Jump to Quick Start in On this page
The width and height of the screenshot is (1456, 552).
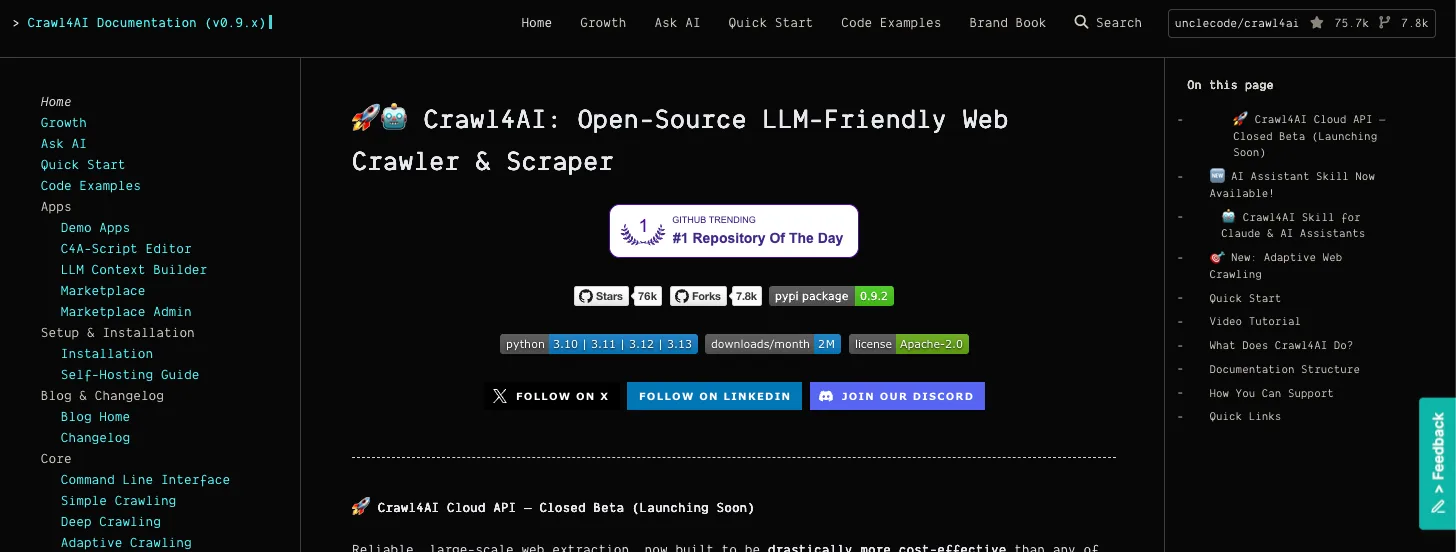pos(1245,298)
